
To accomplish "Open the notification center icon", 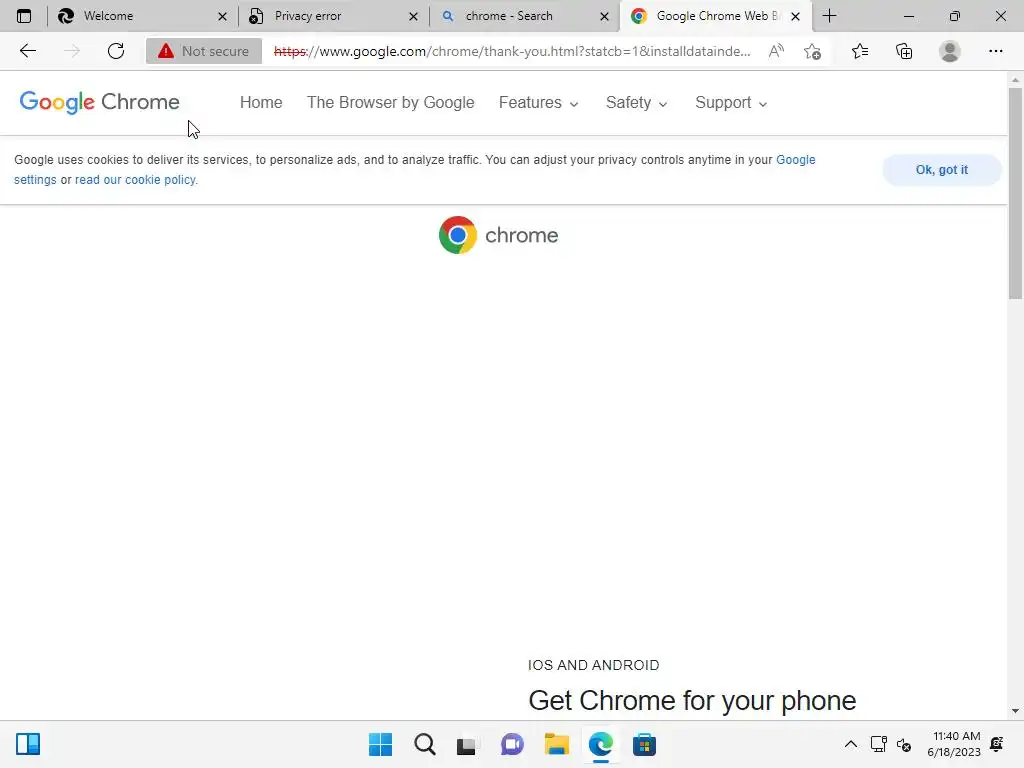I will 997,744.
